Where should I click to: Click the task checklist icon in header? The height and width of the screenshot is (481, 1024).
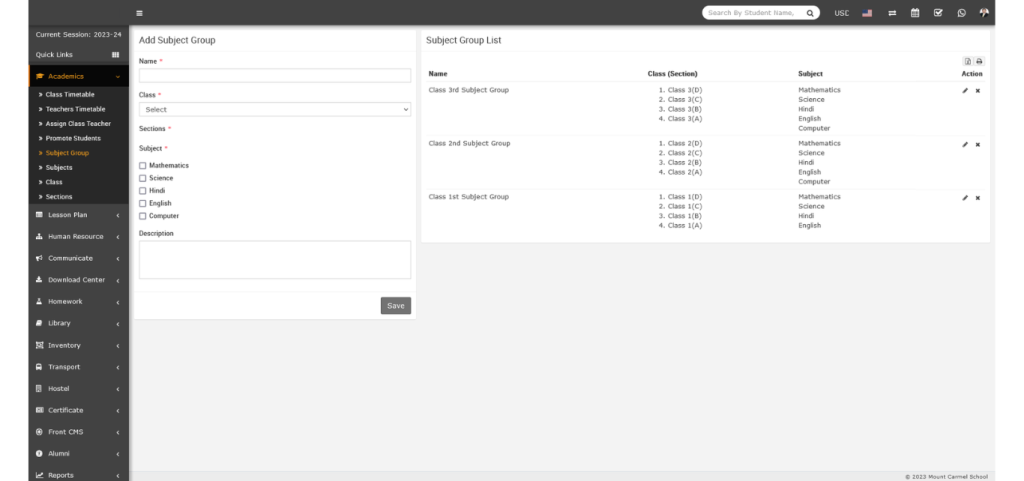938,13
